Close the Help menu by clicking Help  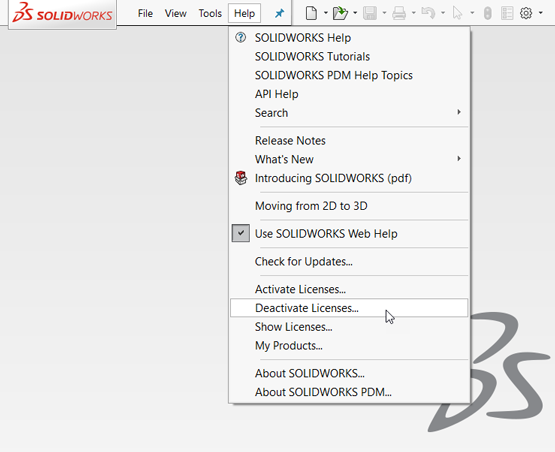point(244,13)
